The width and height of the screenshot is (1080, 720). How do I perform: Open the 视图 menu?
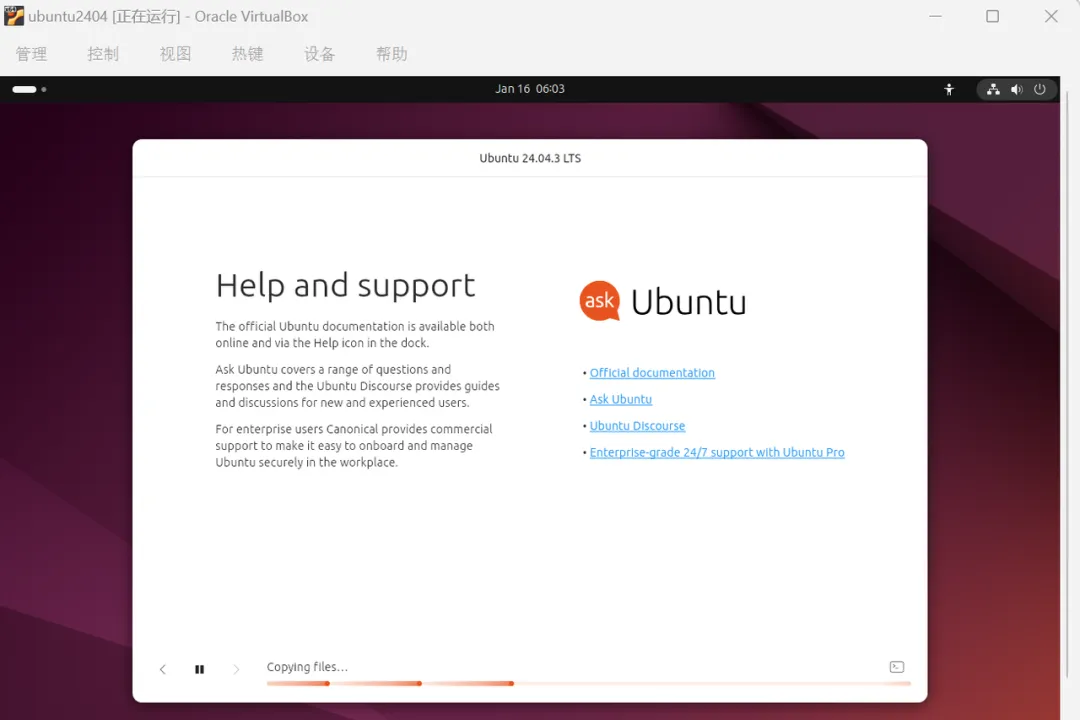(x=175, y=54)
